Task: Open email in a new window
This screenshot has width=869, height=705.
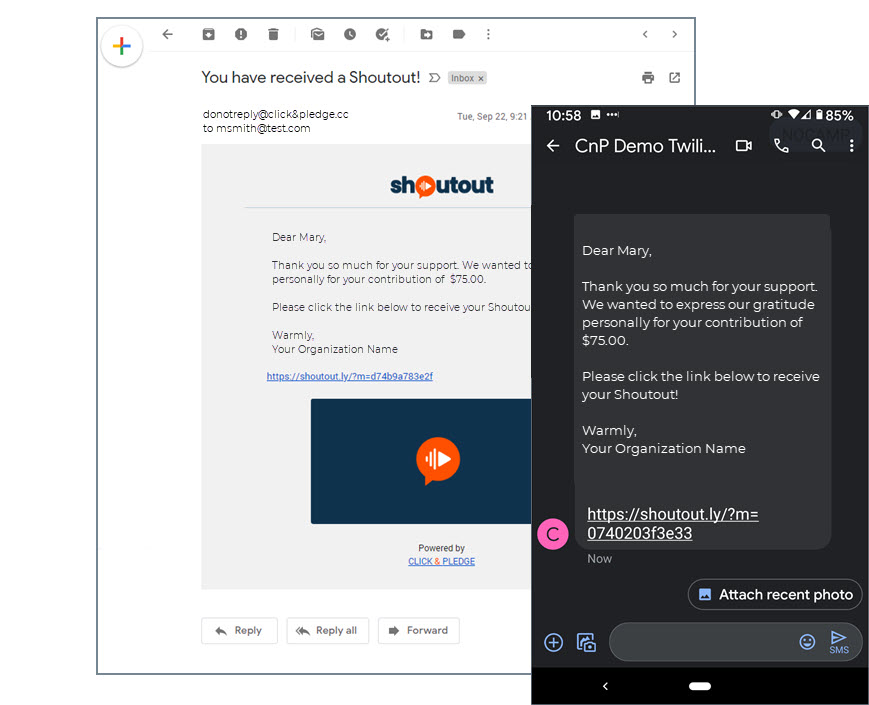Action: [674, 78]
